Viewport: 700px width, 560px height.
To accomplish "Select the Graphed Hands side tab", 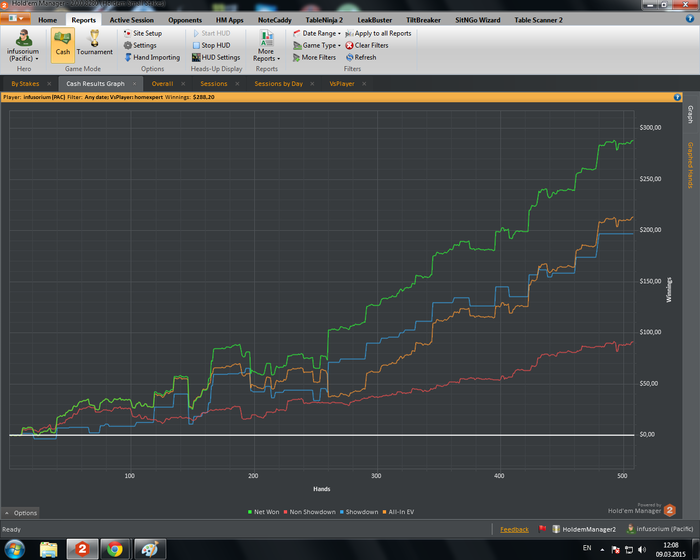I will [690, 165].
